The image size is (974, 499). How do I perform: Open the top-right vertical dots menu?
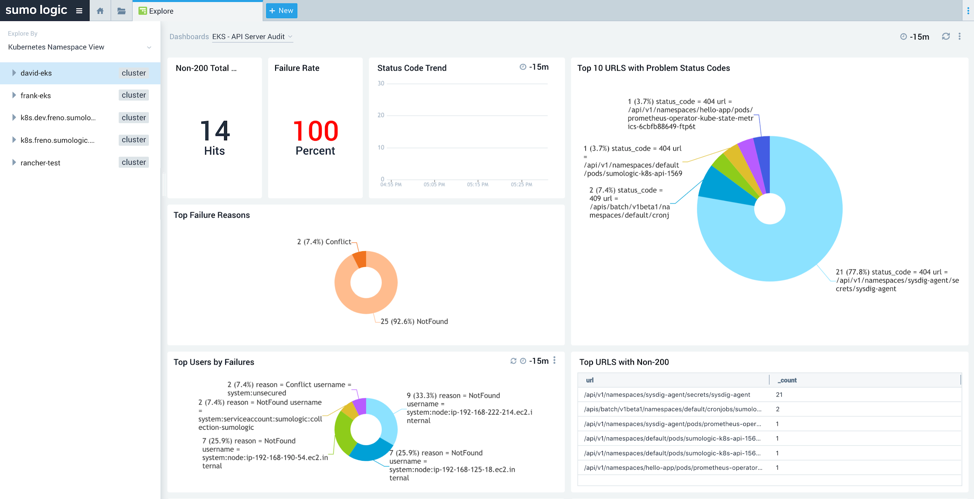[x=970, y=11]
